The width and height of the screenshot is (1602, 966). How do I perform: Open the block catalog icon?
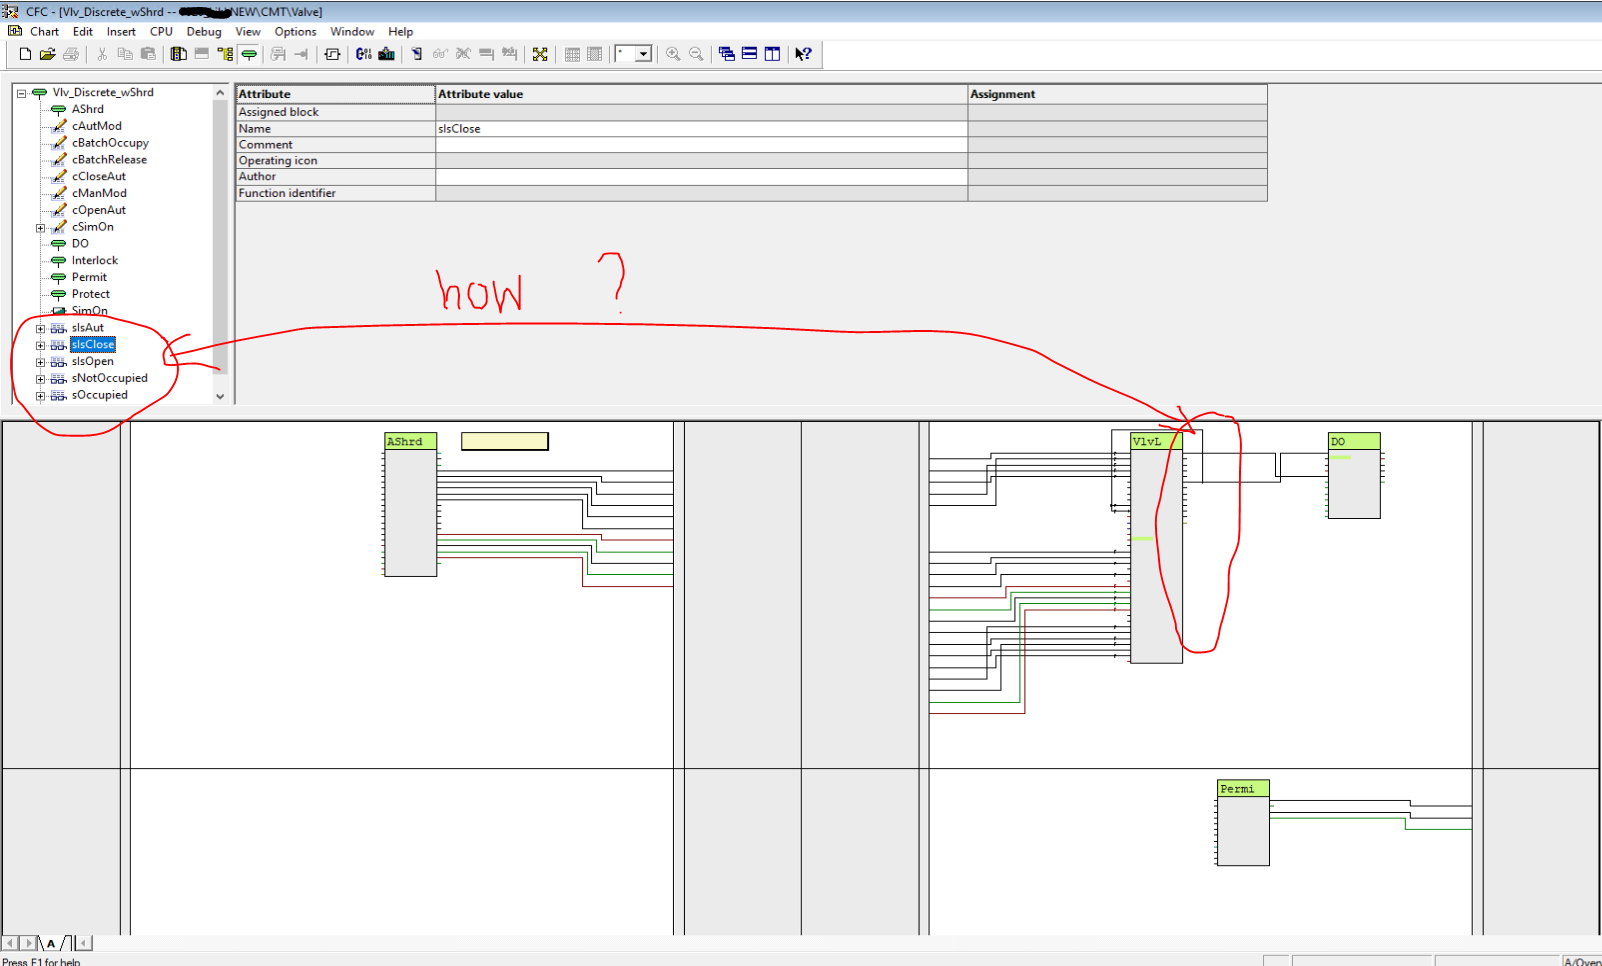pos(179,54)
